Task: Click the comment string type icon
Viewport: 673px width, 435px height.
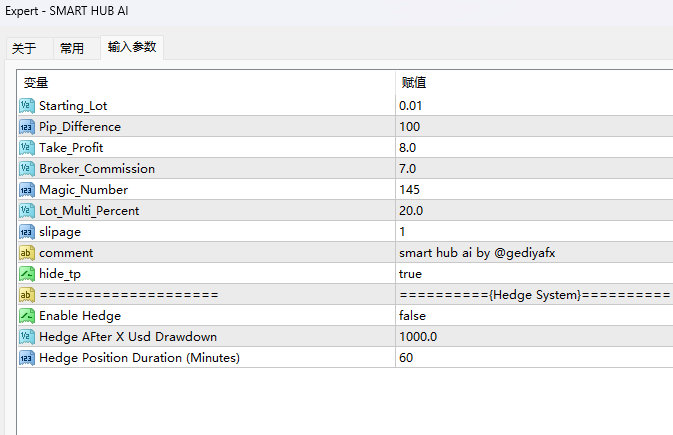Action: (27, 253)
